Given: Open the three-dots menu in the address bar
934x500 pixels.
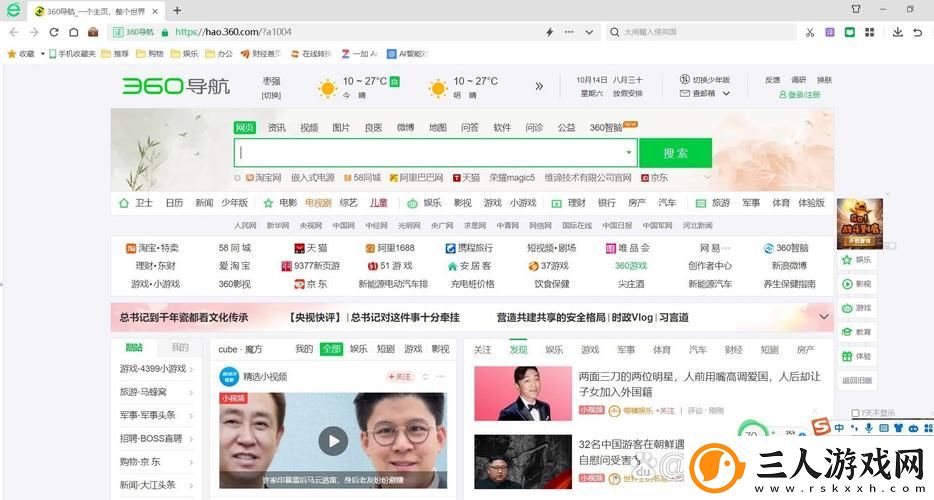Looking at the screenshot, I should point(569,32).
